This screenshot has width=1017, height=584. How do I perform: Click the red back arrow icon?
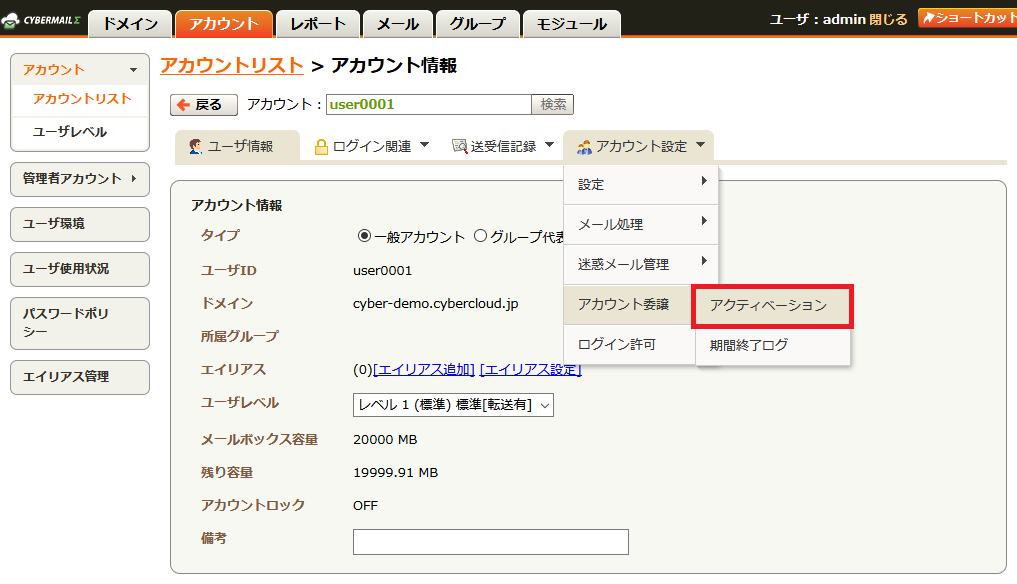pos(184,104)
